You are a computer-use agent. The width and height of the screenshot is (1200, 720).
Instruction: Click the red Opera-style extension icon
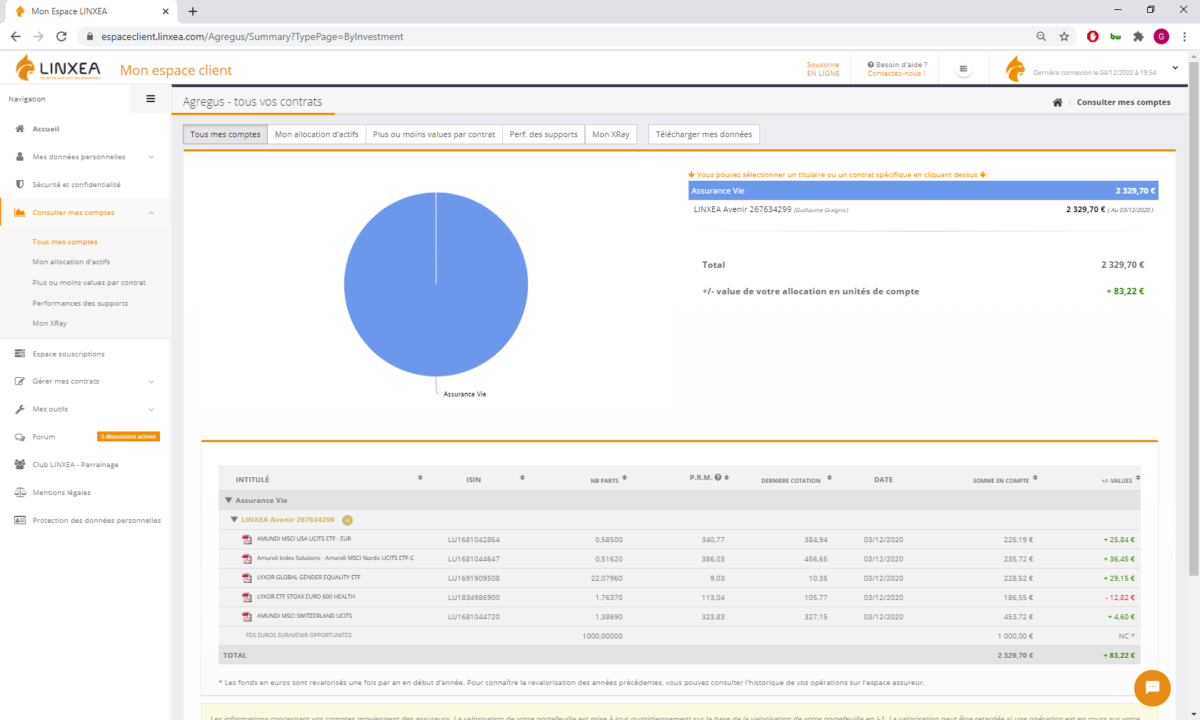tap(1093, 36)
